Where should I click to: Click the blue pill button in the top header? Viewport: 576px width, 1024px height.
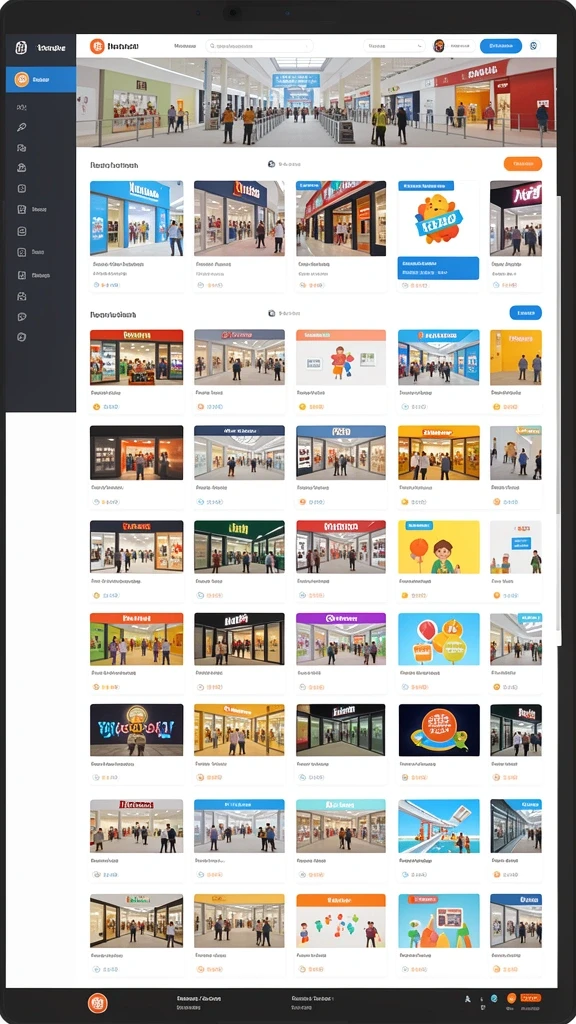point(501,46)
